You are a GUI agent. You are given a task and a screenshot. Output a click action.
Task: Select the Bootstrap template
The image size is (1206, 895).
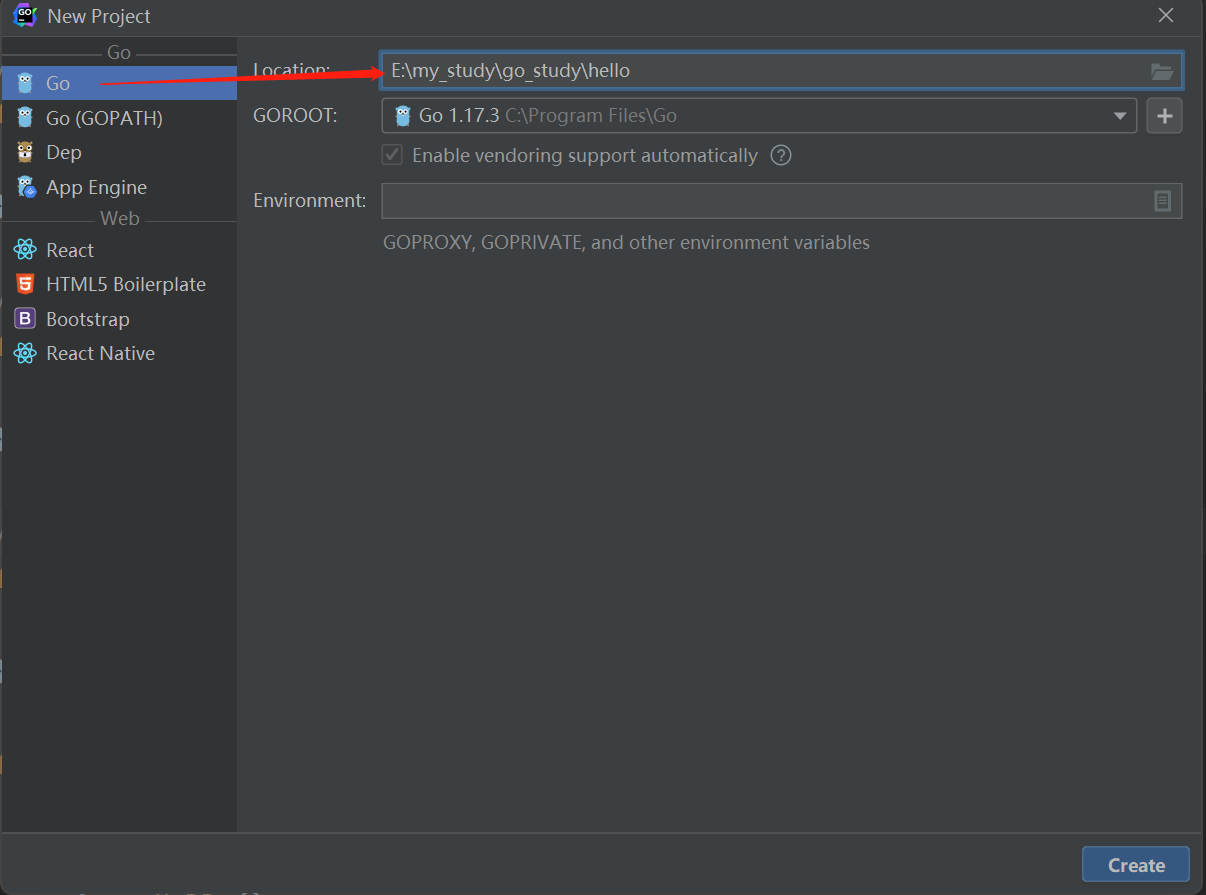click(119, 319)
